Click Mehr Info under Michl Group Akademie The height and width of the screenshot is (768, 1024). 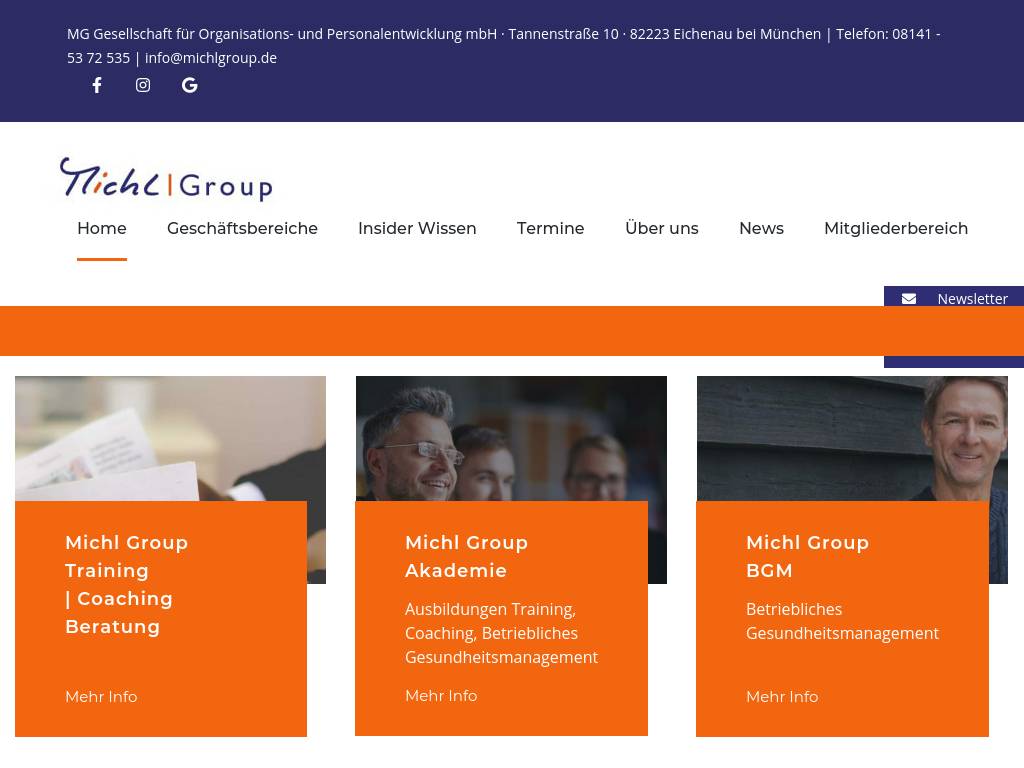[441, 696]
